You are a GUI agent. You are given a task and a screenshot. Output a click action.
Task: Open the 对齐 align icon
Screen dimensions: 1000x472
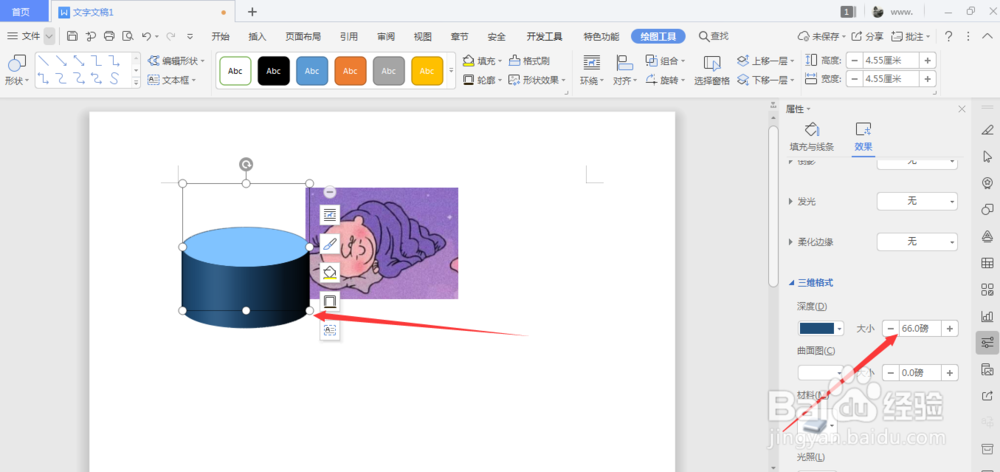(x=623, y=63)
